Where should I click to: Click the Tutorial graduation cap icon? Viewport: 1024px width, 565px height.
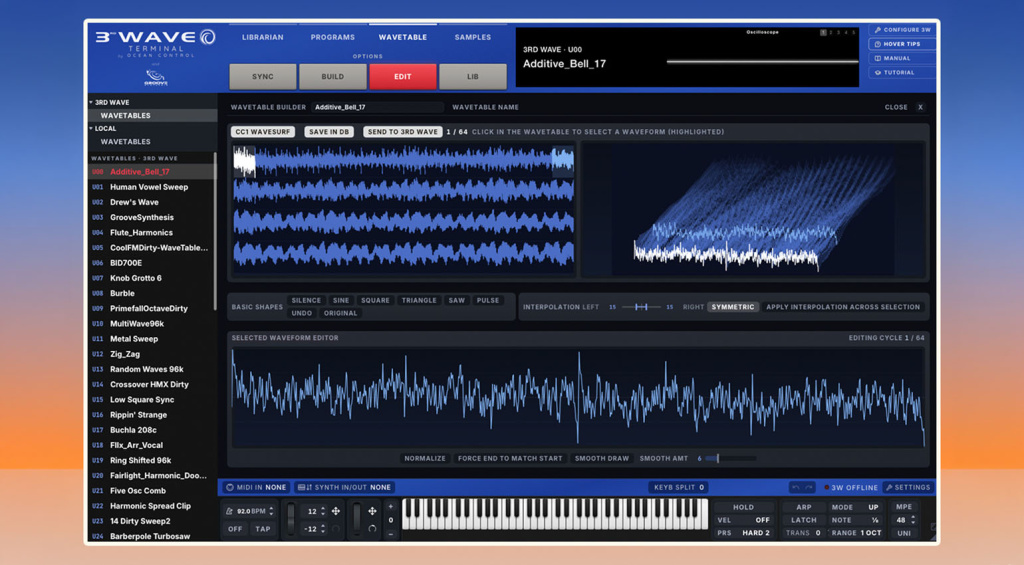878,73
